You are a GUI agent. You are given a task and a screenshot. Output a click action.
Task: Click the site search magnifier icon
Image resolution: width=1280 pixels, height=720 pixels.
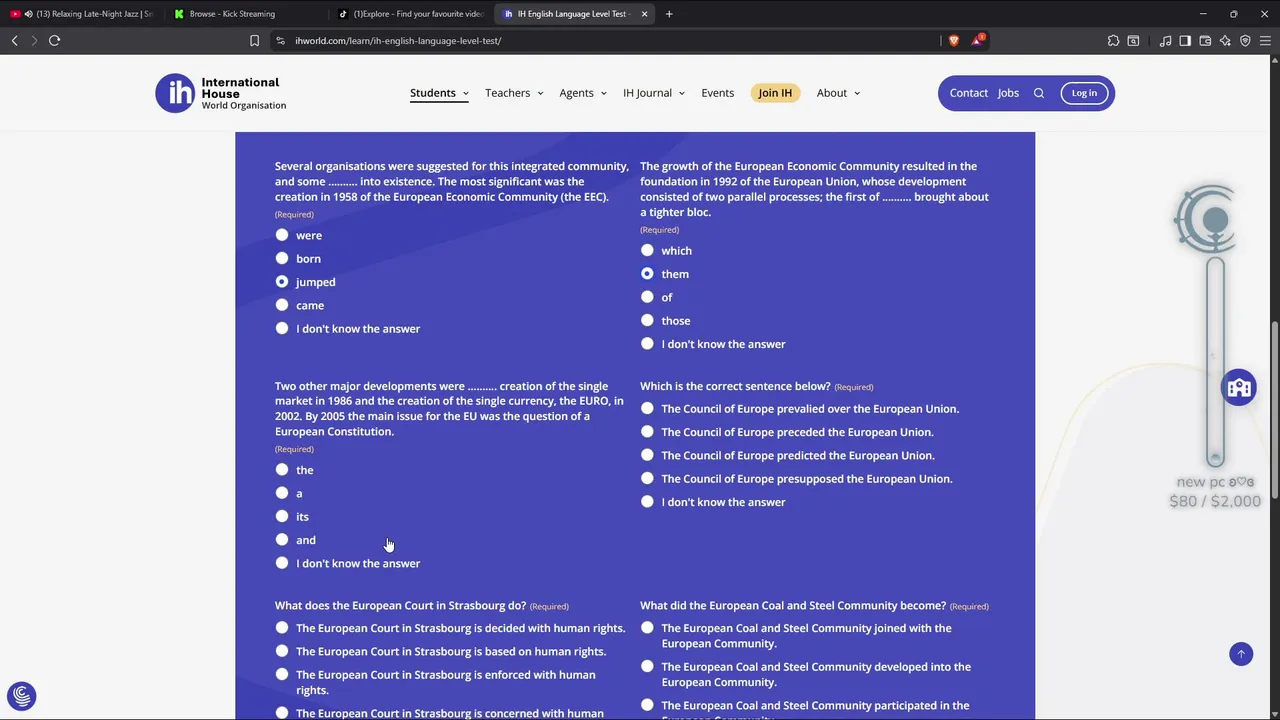coord(1039,93)
